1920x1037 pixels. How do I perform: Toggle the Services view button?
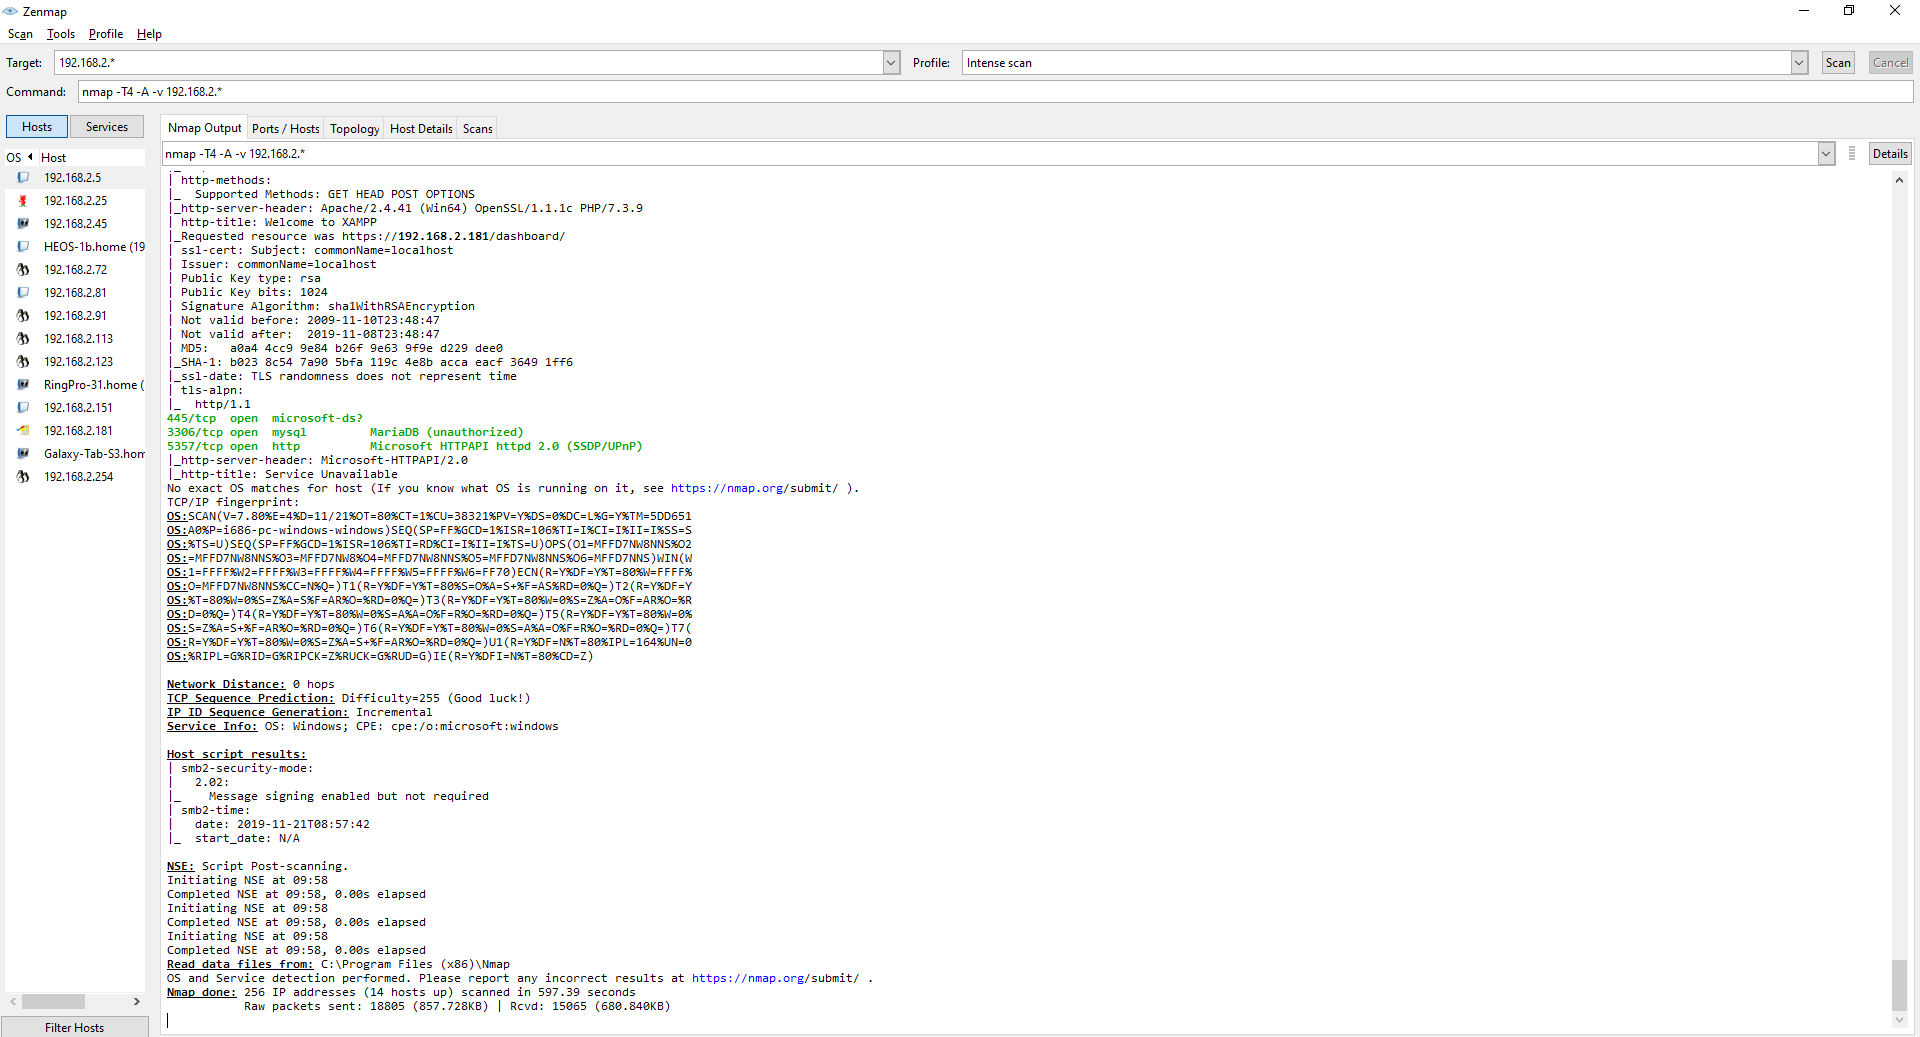(107, 127)
